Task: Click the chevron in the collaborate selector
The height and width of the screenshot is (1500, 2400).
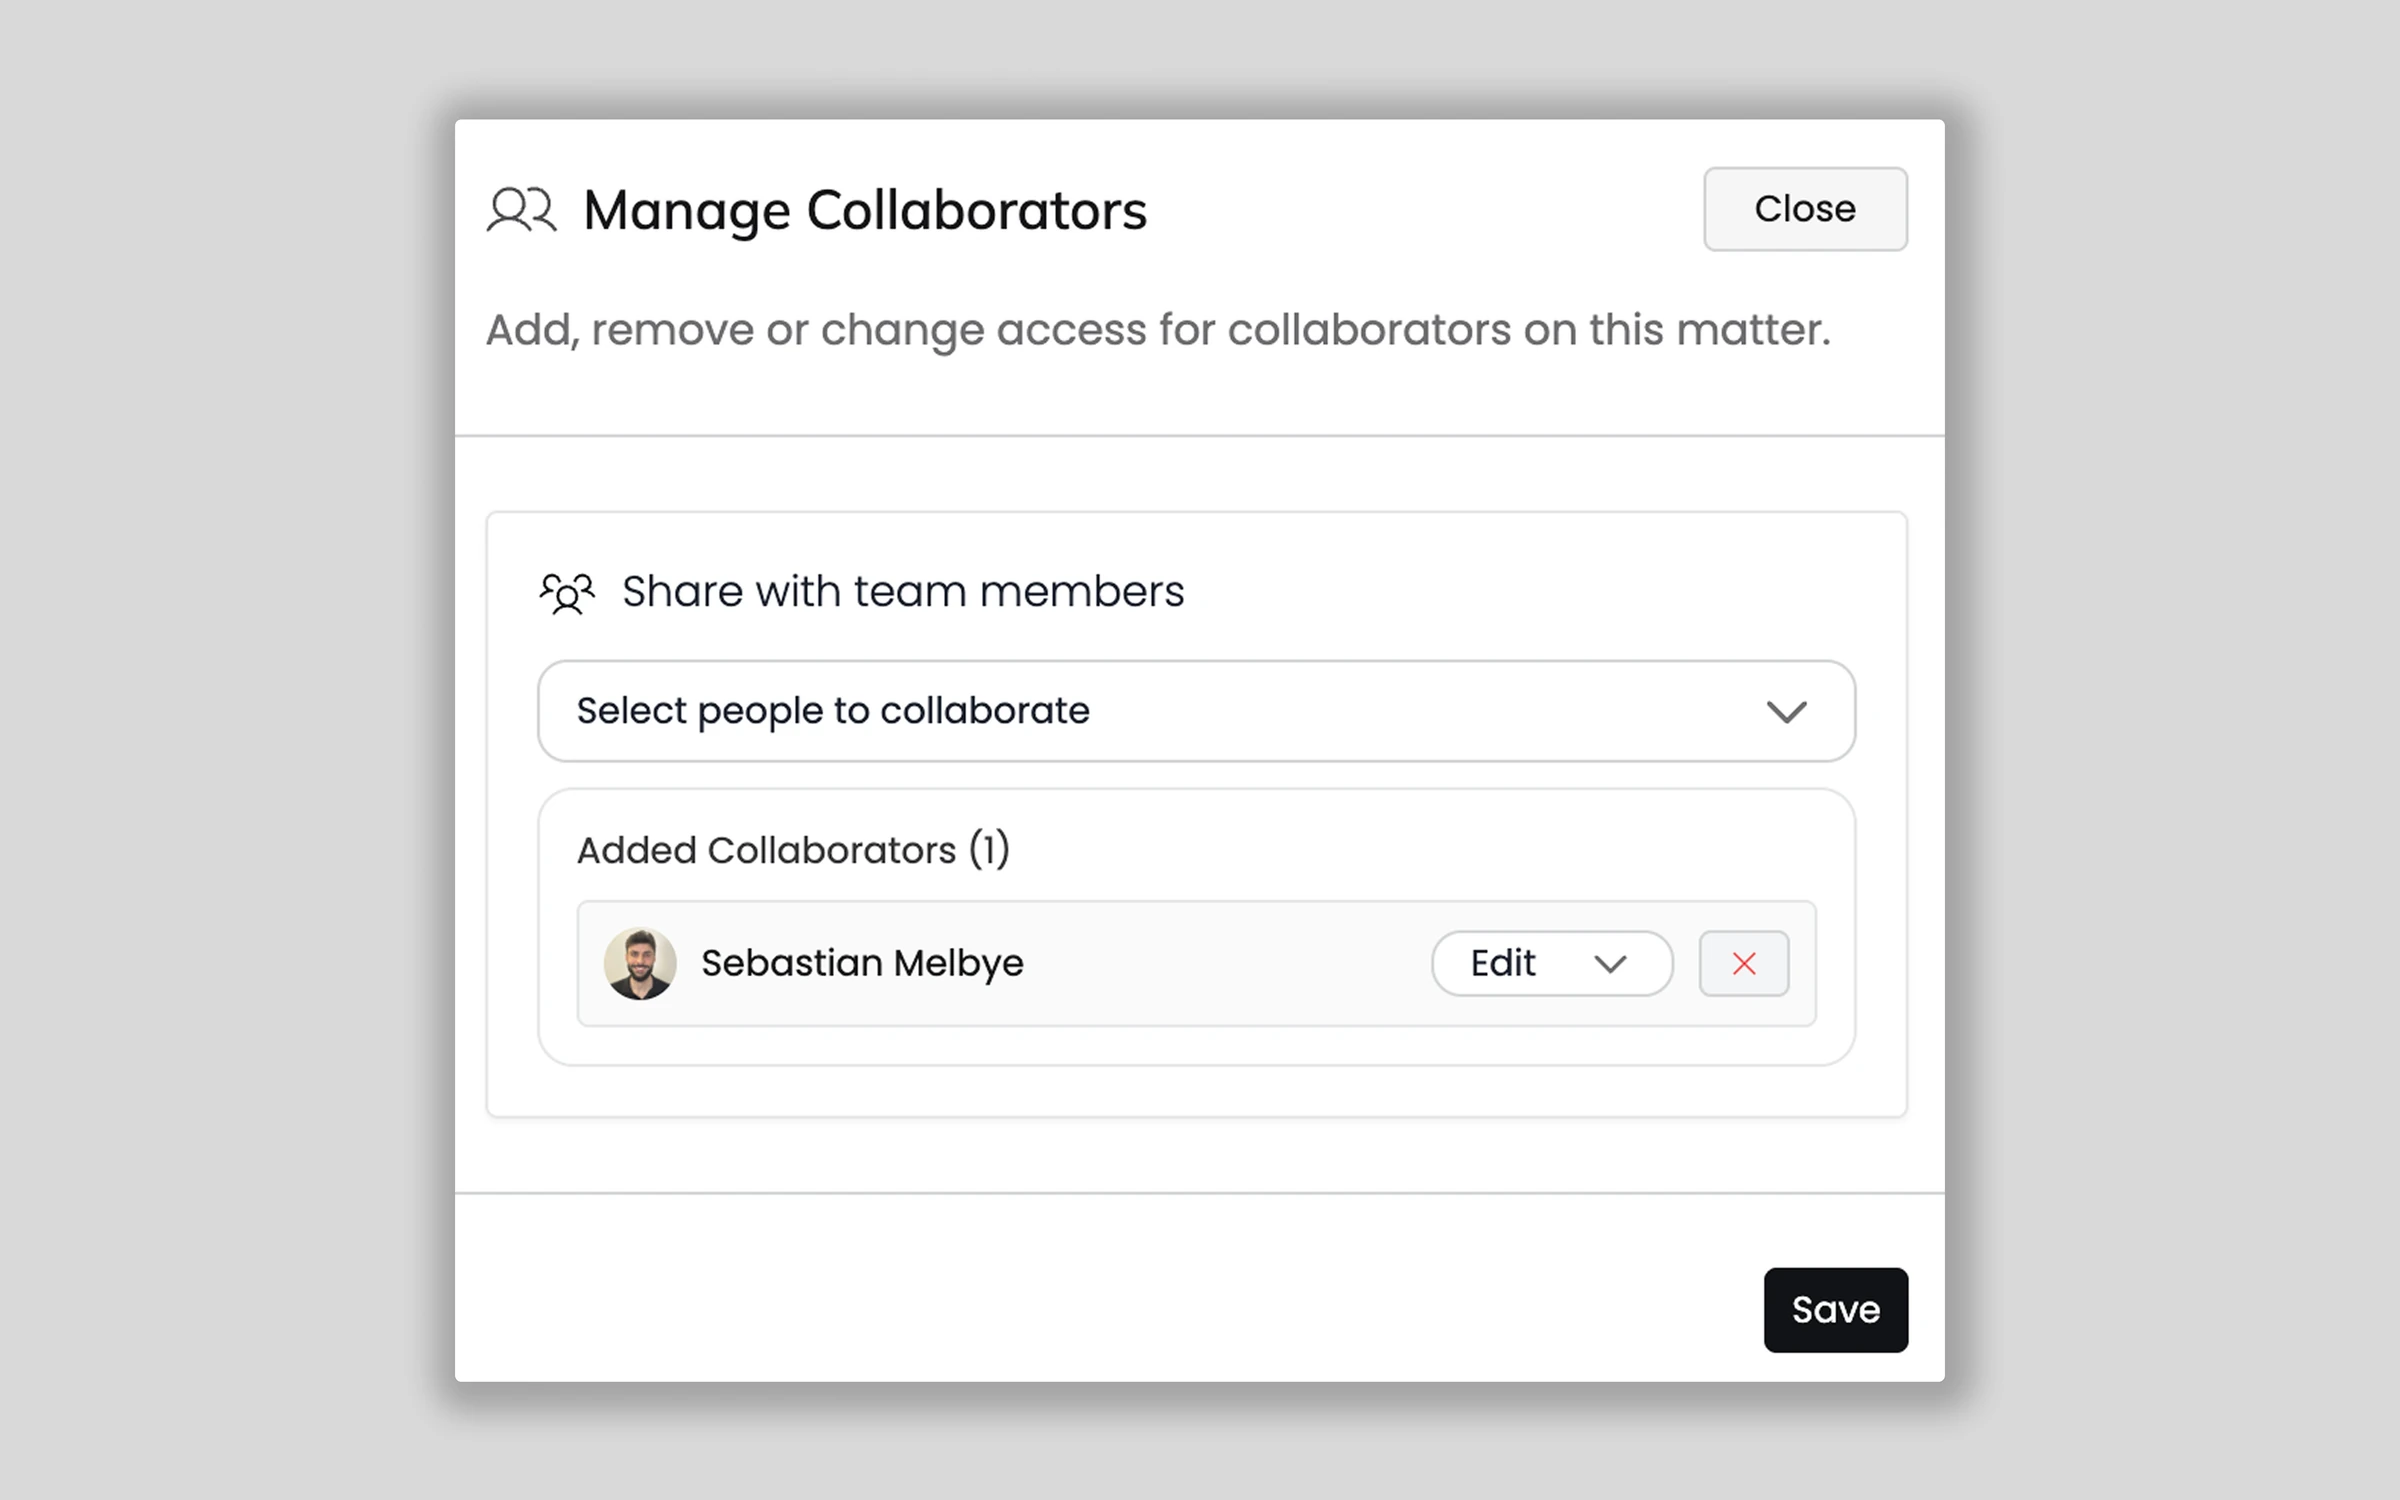Action: (x=1786, y=711)
